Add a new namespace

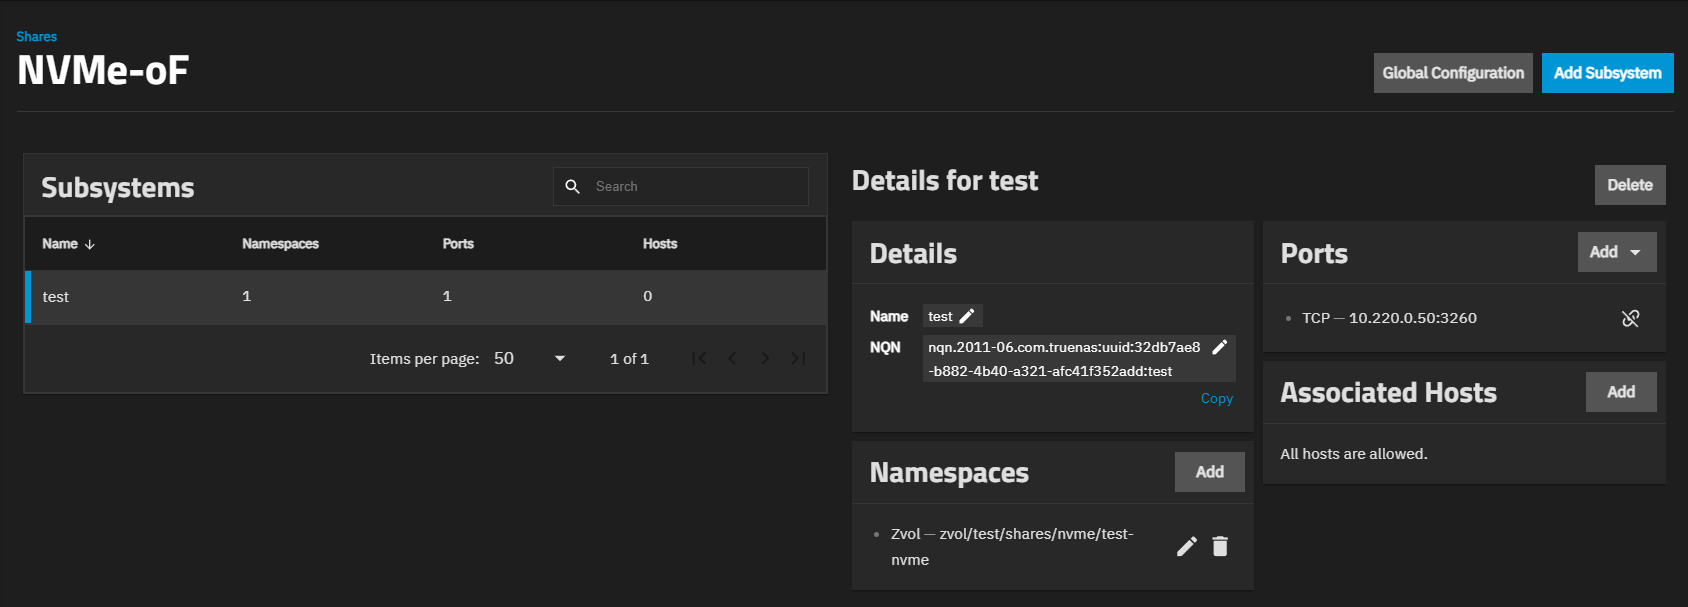1209,472
